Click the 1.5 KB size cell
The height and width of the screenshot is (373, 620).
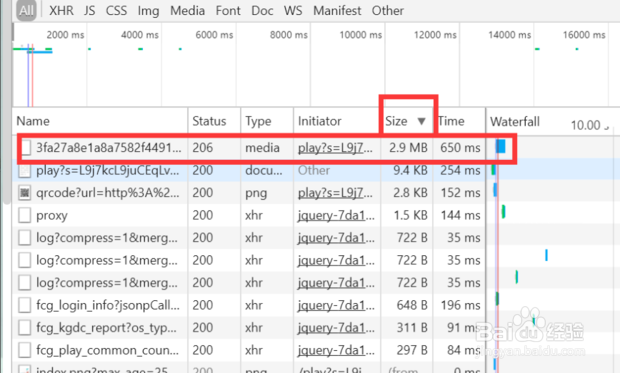pos(410,216)
